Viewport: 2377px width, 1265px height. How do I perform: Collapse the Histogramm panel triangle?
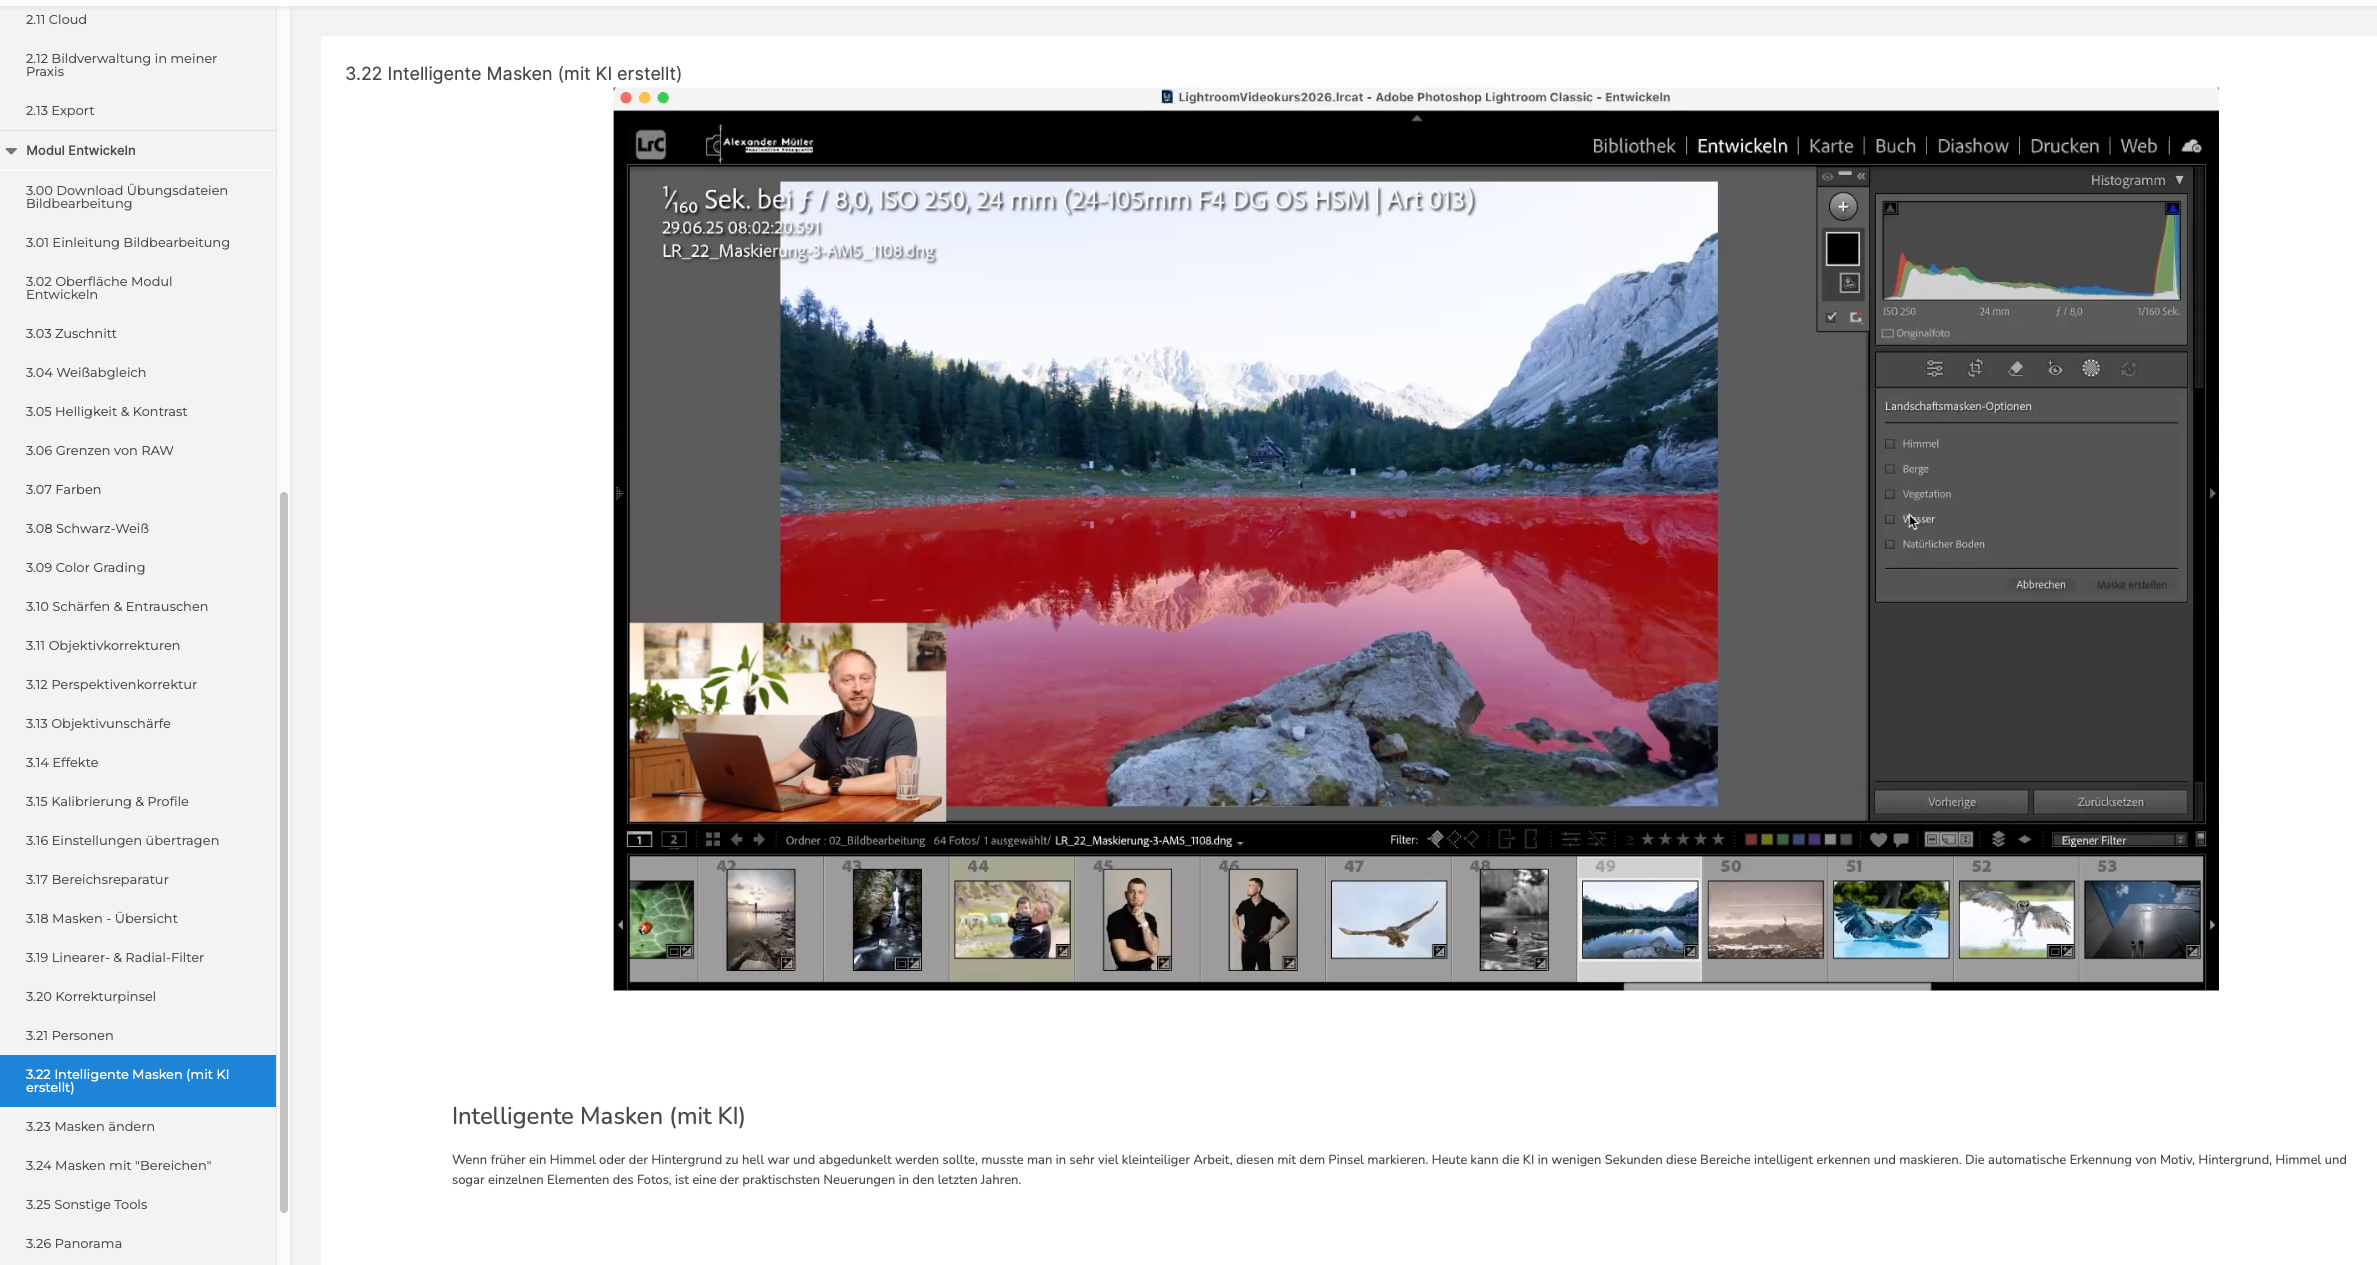click(2180, 180)
